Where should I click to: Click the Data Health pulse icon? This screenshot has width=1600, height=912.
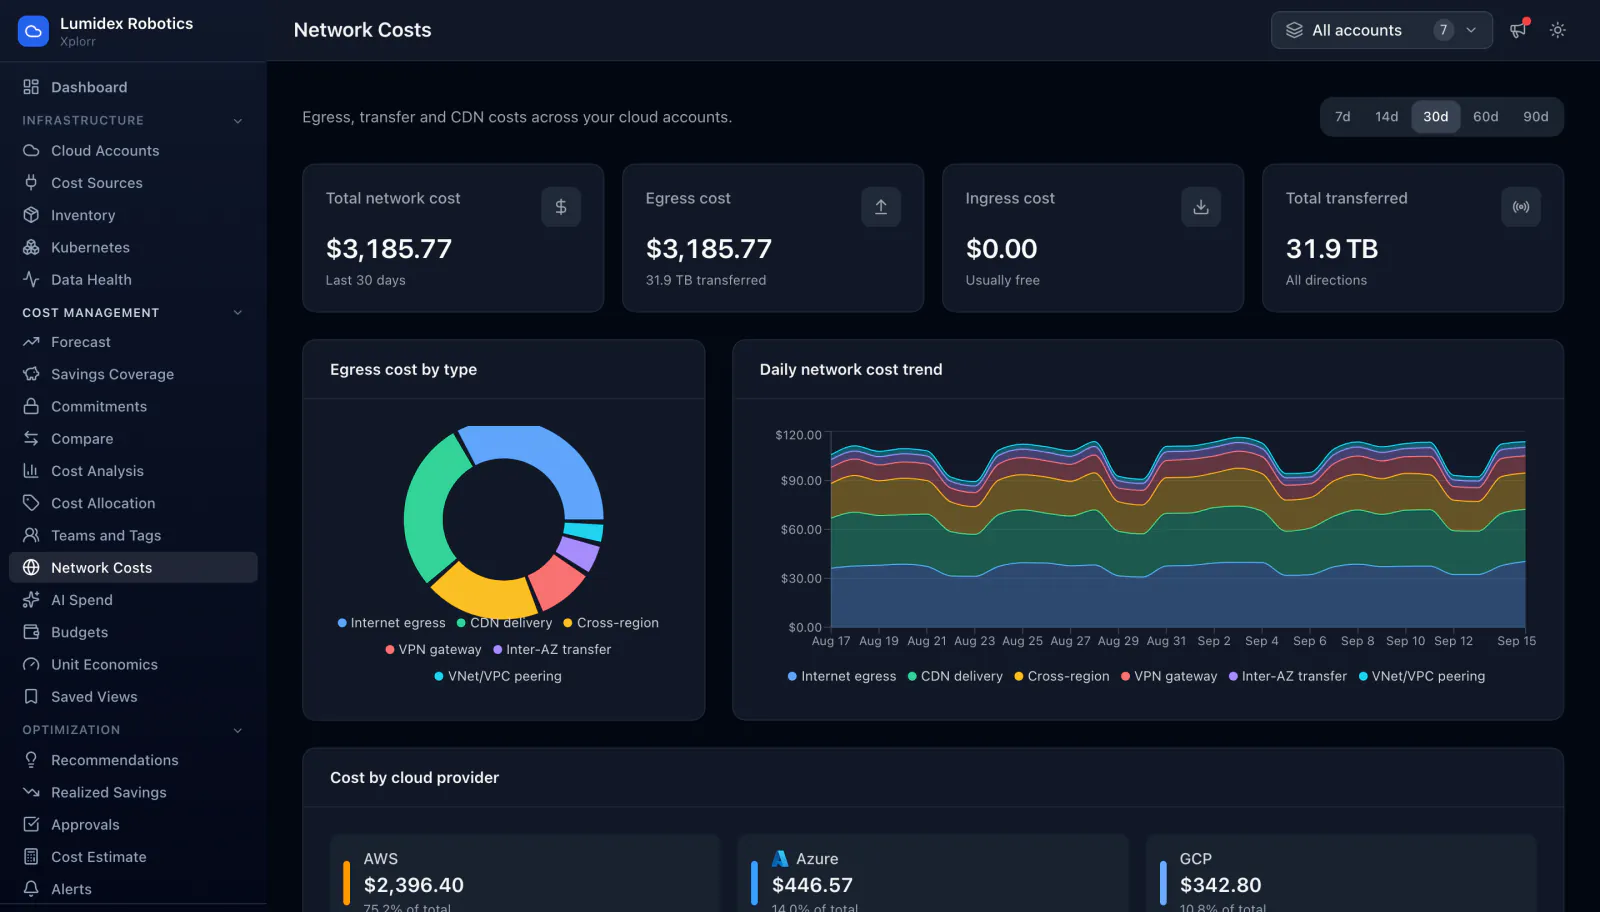(x=31, y=280)
